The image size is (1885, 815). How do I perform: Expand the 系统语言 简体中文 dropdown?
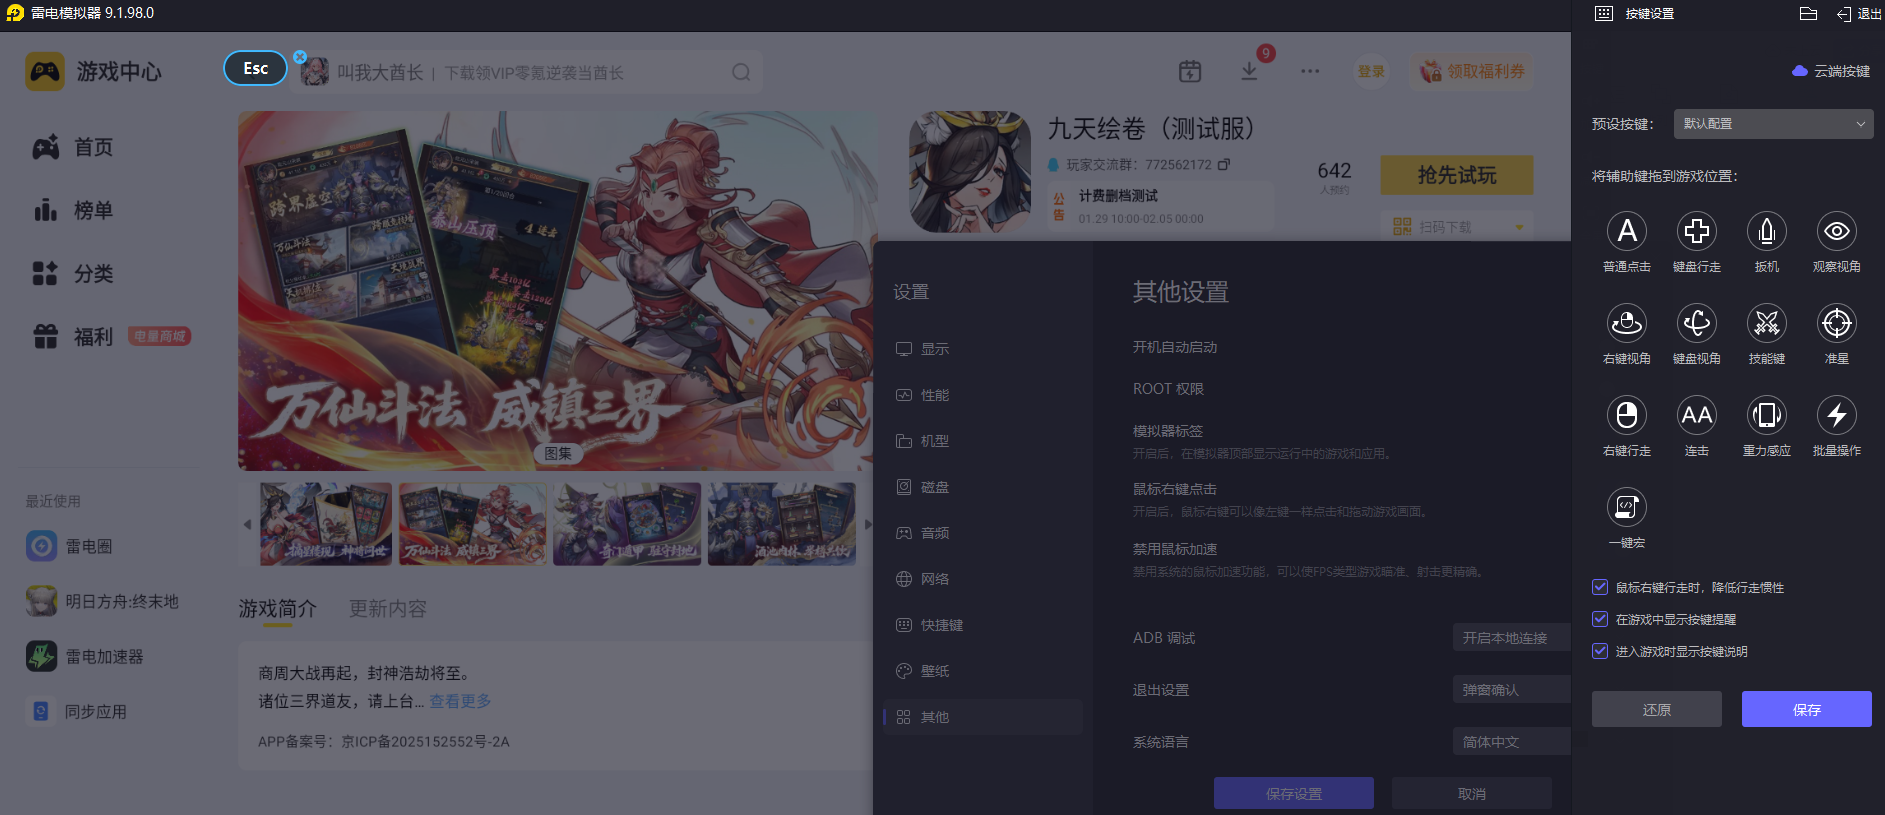[x=1511, y=742]
